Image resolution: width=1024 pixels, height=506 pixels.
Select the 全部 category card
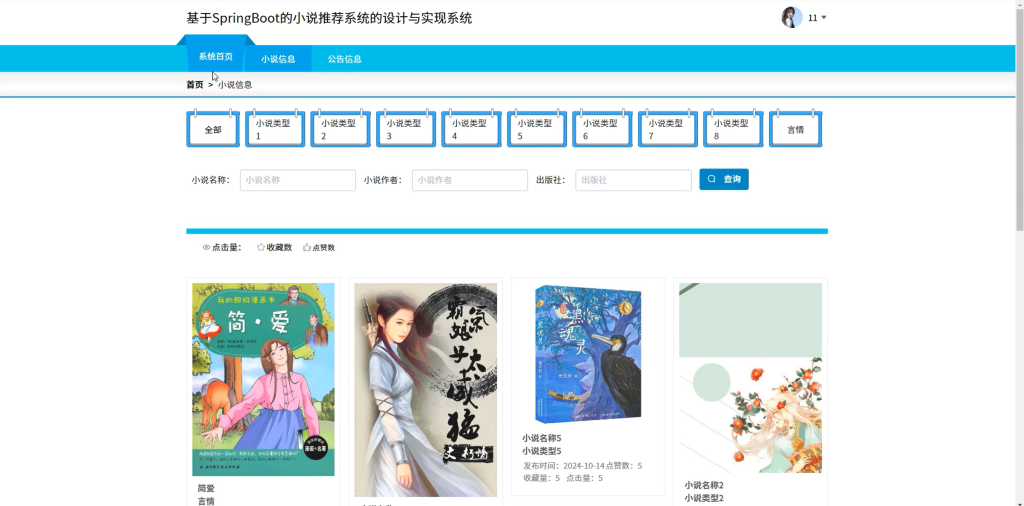213,129
